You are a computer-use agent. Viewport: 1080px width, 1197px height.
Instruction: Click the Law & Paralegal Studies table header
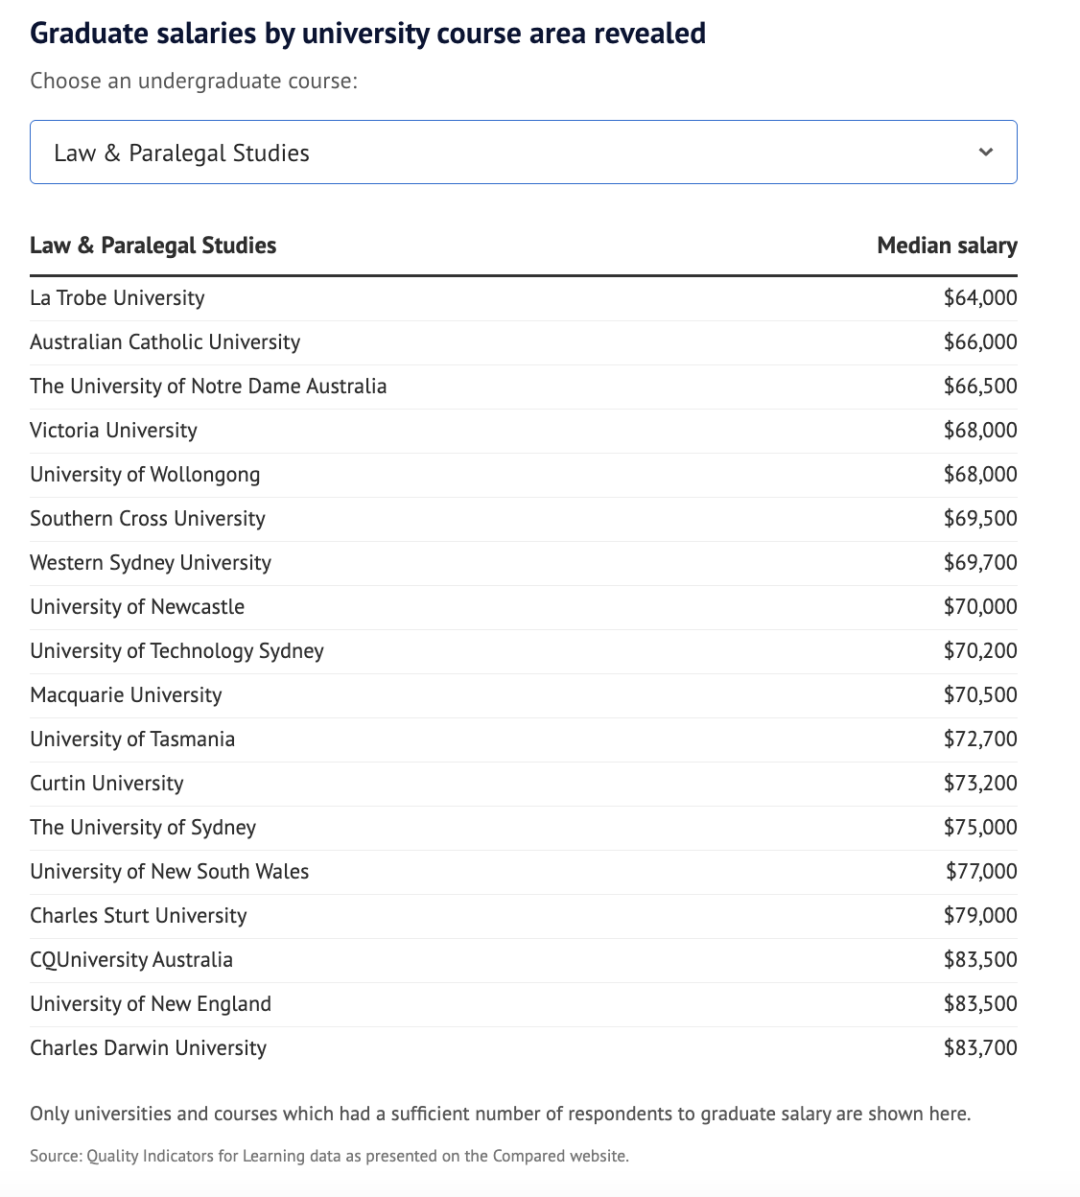point(153,245)
